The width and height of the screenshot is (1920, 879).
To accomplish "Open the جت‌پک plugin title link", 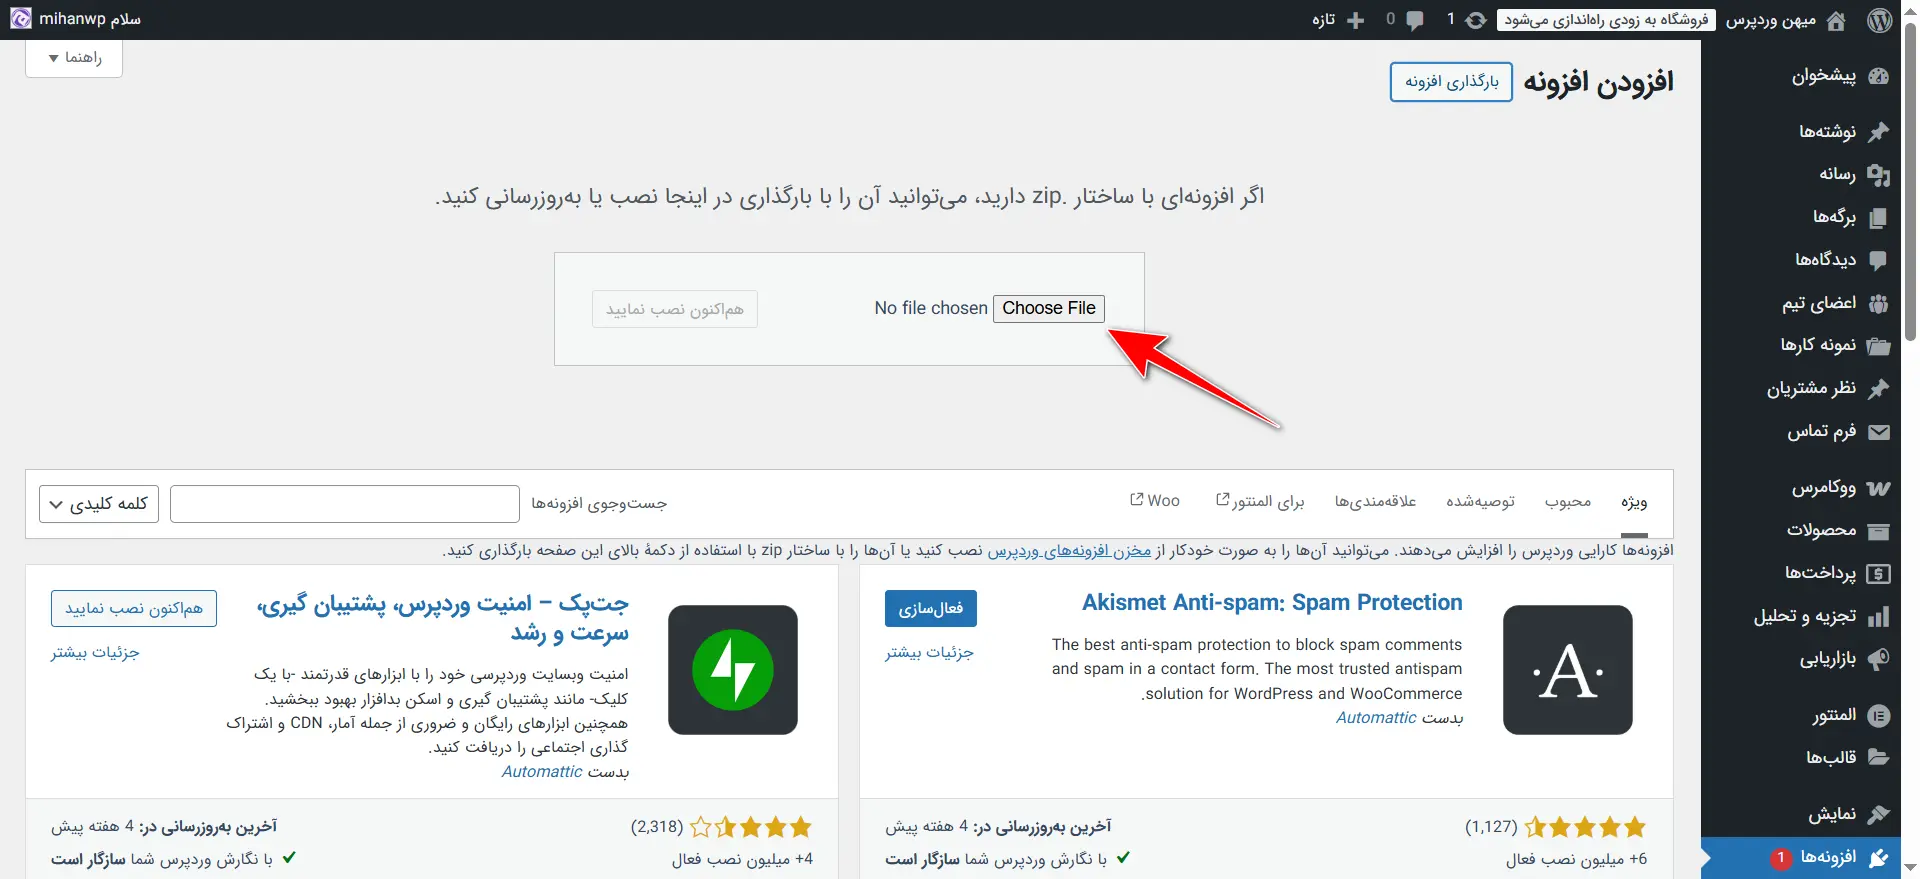I will click(443, 618).
